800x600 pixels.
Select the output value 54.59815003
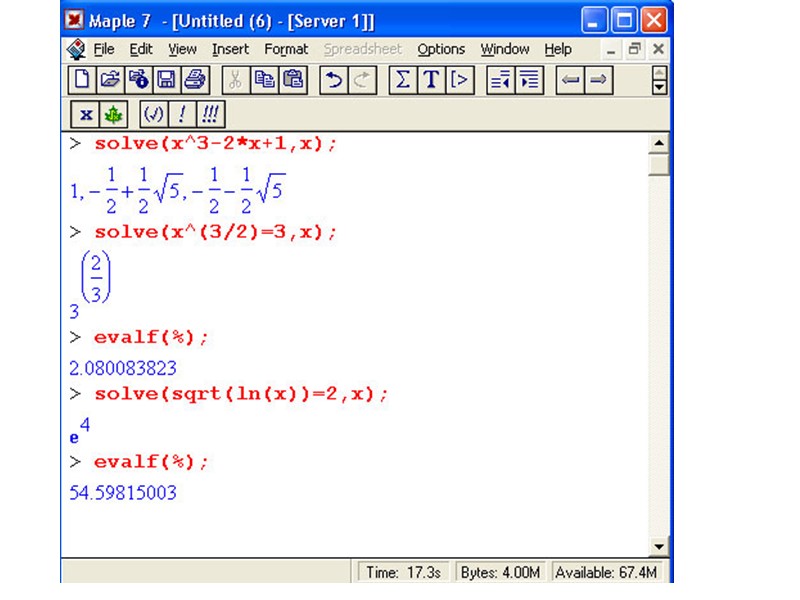[123, 493]
